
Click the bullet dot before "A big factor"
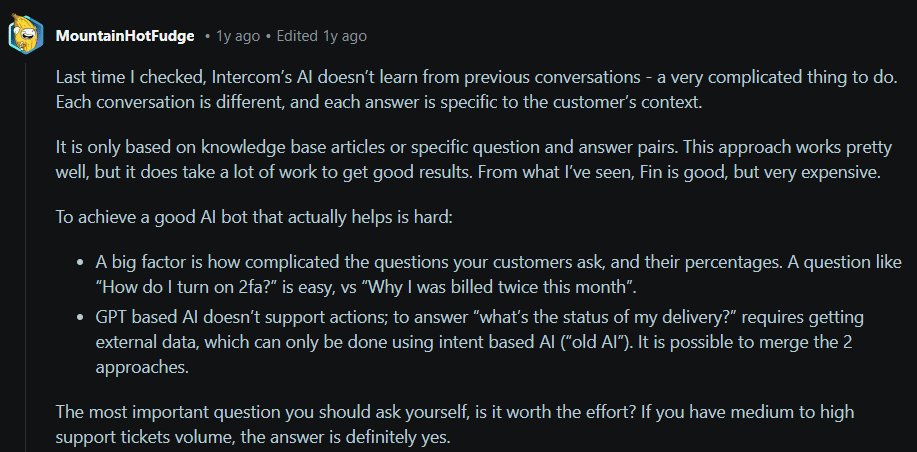click(x=82, y=263)
